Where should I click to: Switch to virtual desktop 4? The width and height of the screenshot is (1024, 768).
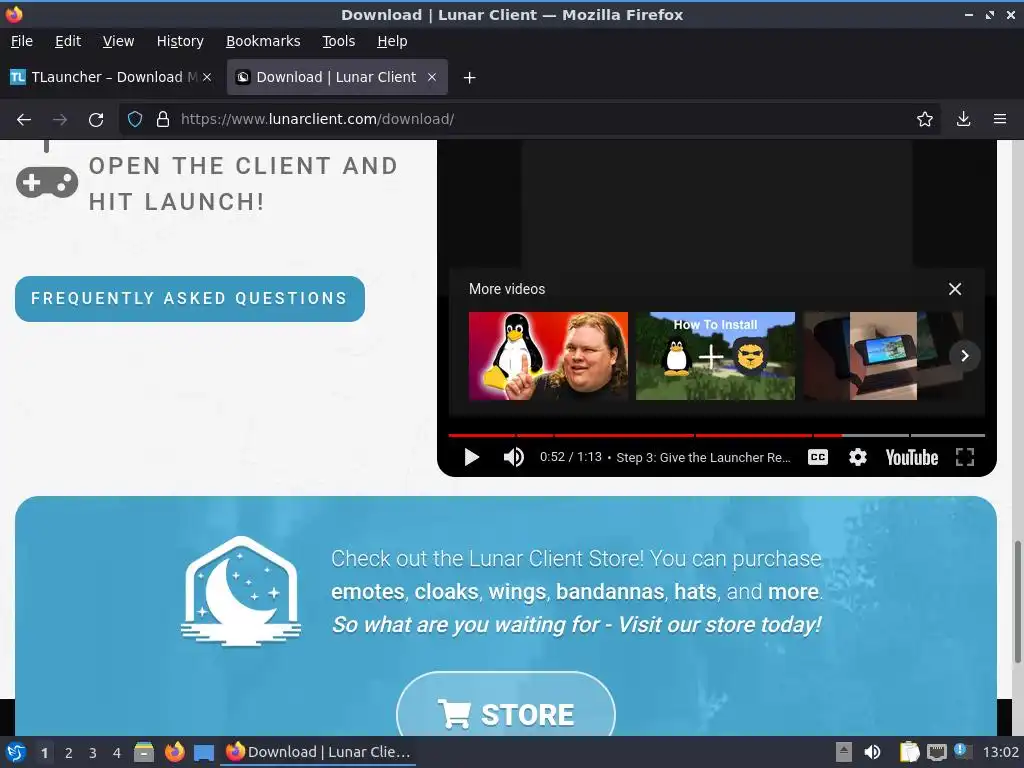[117, 753]
